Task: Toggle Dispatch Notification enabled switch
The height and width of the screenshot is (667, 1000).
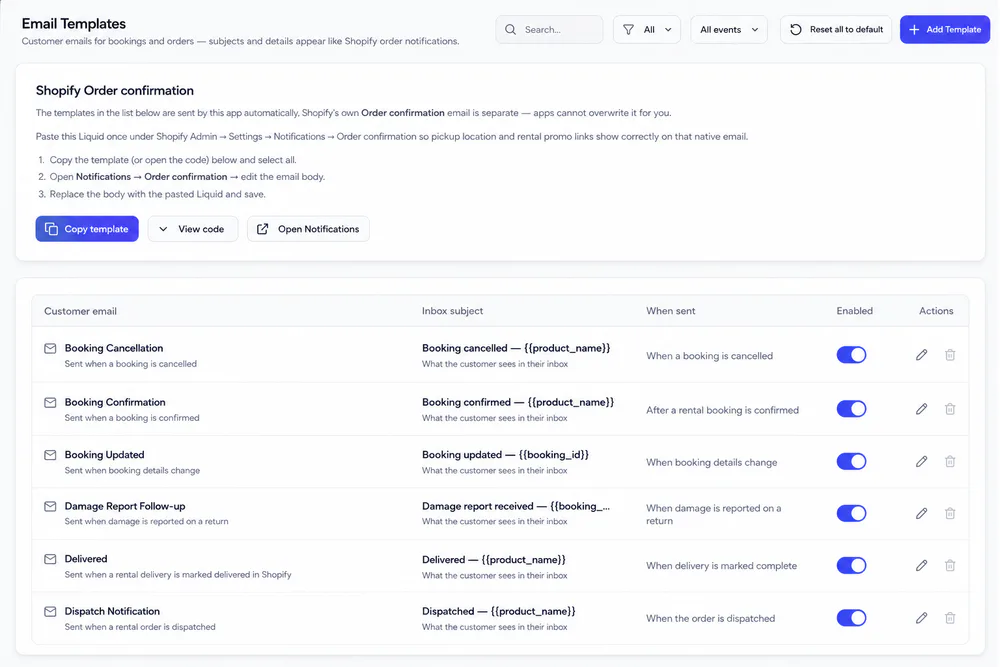Action: click(851, 617)
